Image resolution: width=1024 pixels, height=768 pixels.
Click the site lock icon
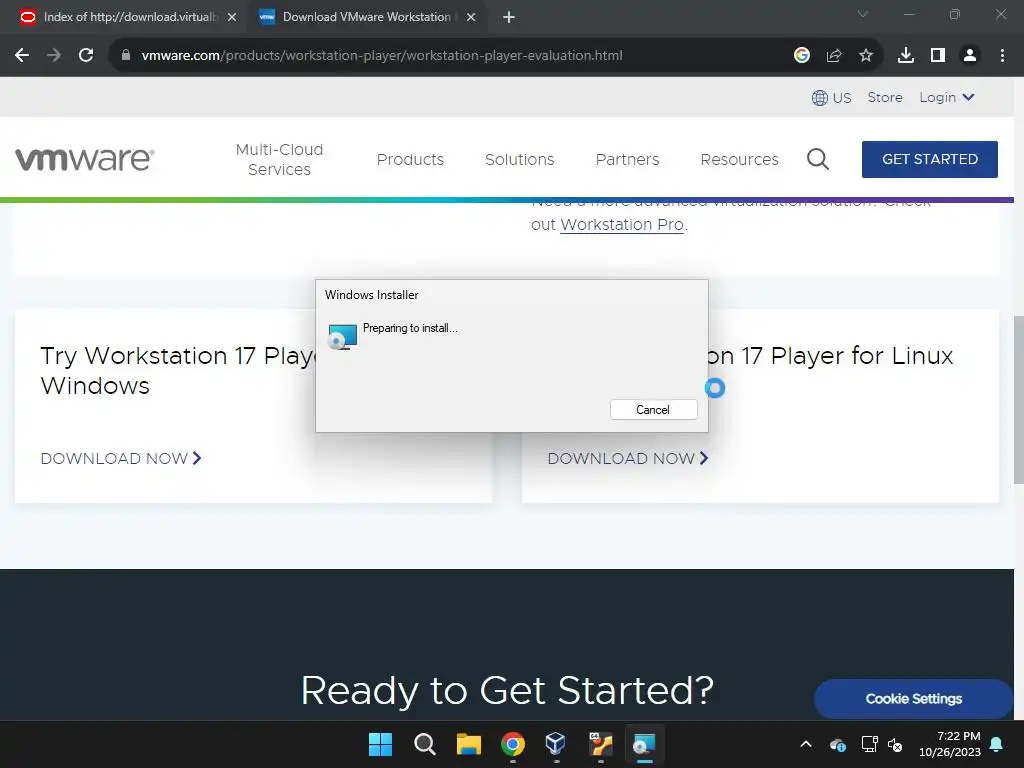pos(126,56)
